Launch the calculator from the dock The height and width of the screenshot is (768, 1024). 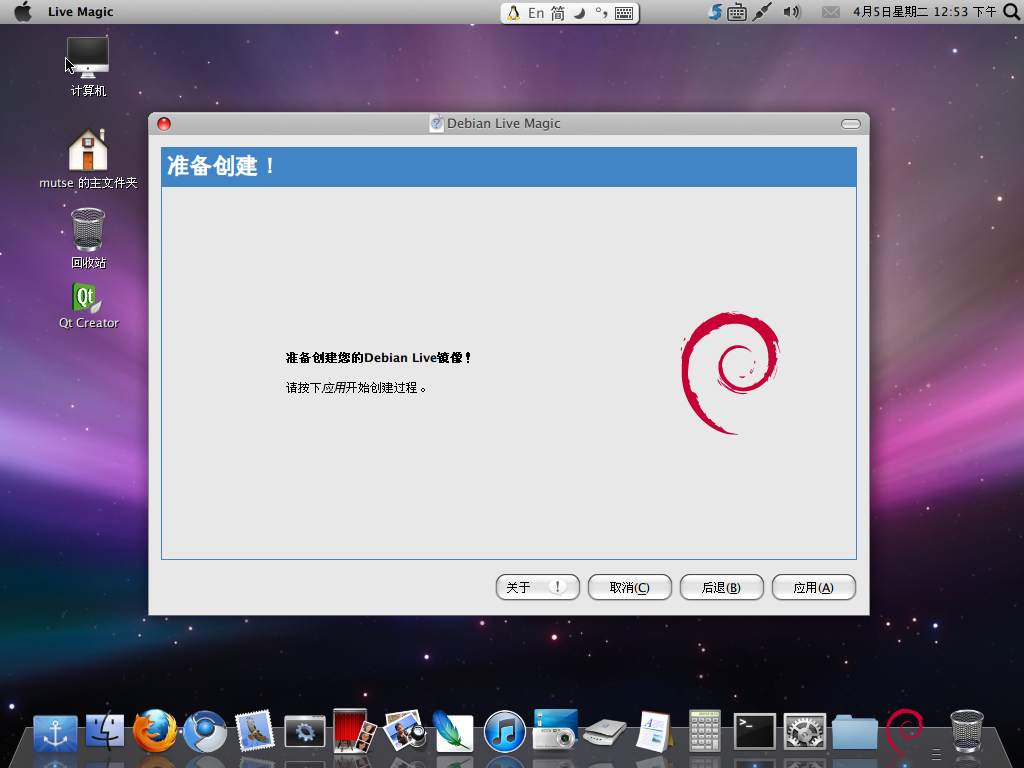[x=705, y=731]
